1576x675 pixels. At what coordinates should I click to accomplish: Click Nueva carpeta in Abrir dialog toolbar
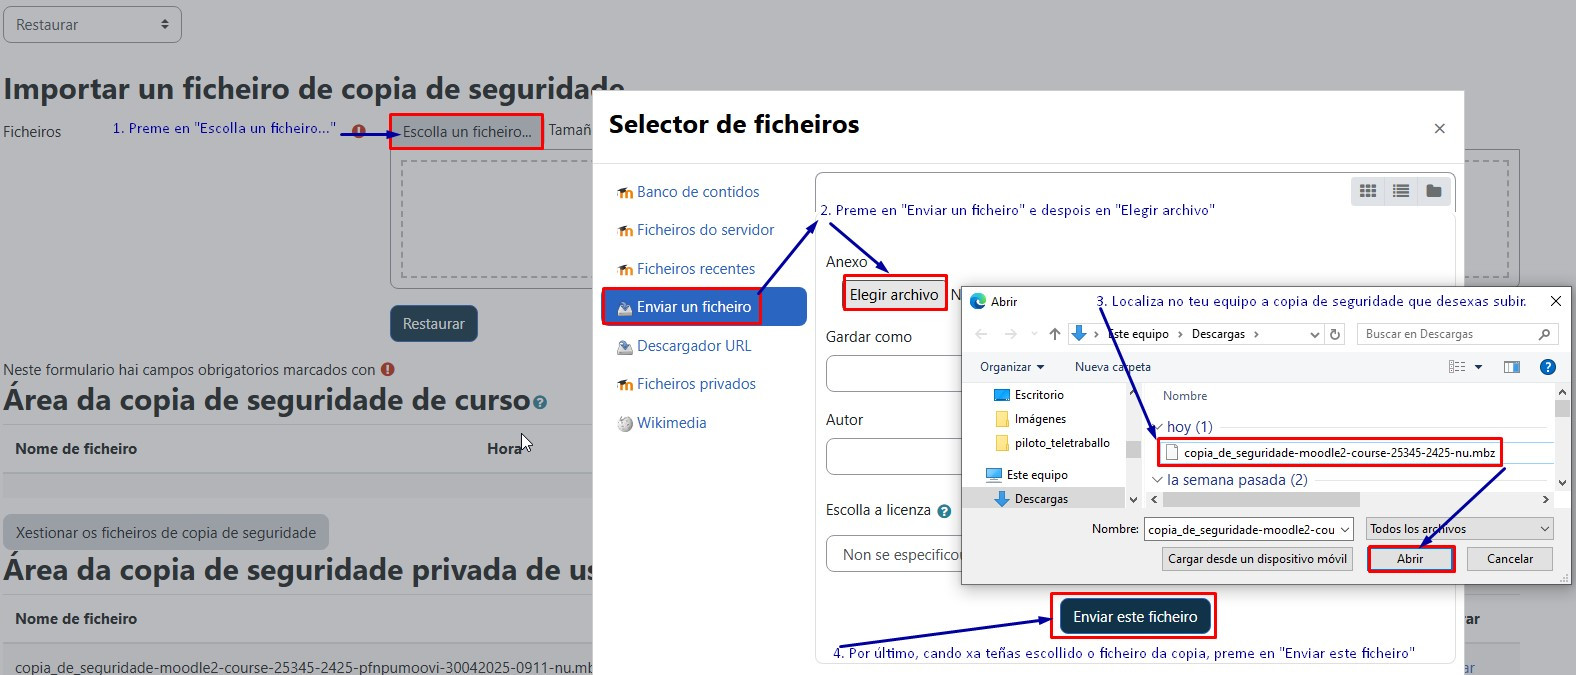(1113, 367)
